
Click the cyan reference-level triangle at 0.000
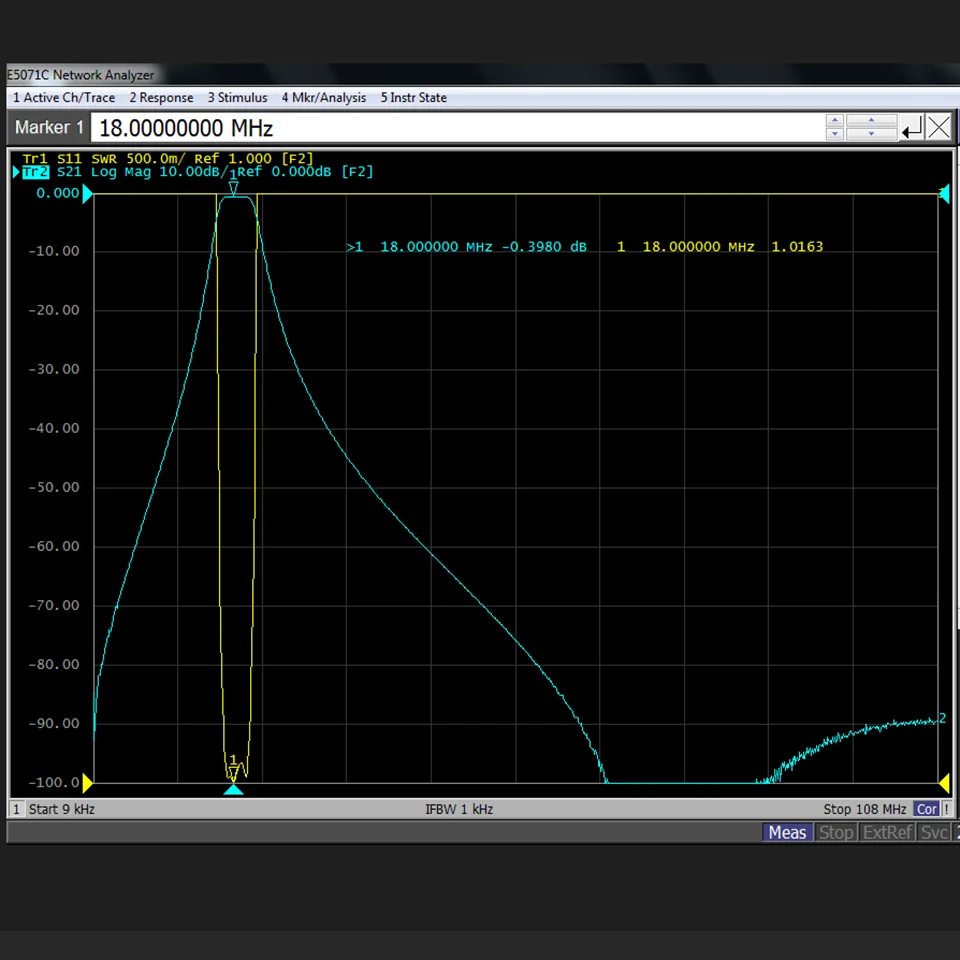point(88,194)
